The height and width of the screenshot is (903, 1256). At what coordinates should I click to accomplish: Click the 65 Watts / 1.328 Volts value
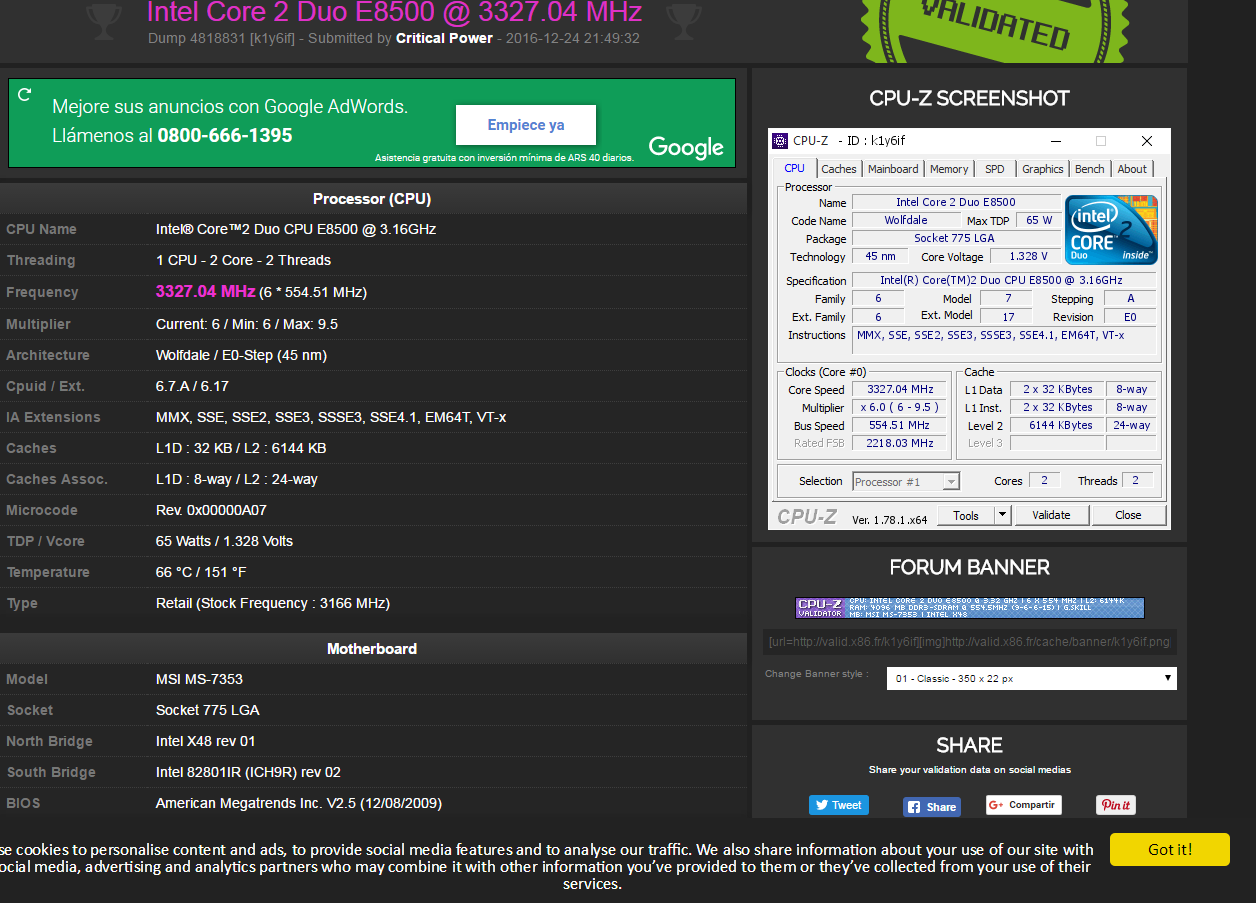[x=224, y=541]
